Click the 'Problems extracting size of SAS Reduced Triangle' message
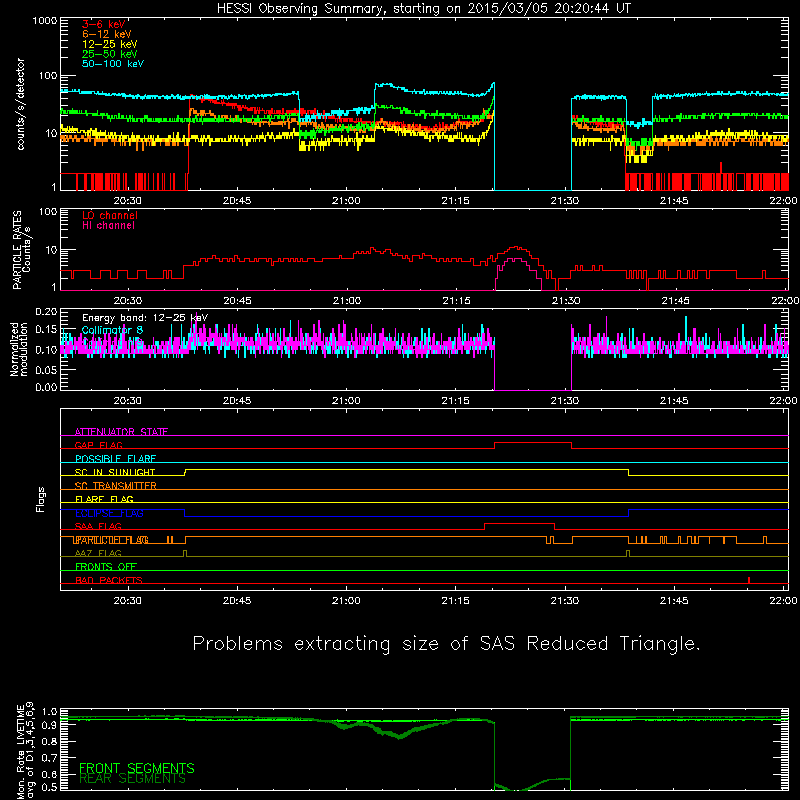Viewport: 800px width, 800px height. [446, 644]
